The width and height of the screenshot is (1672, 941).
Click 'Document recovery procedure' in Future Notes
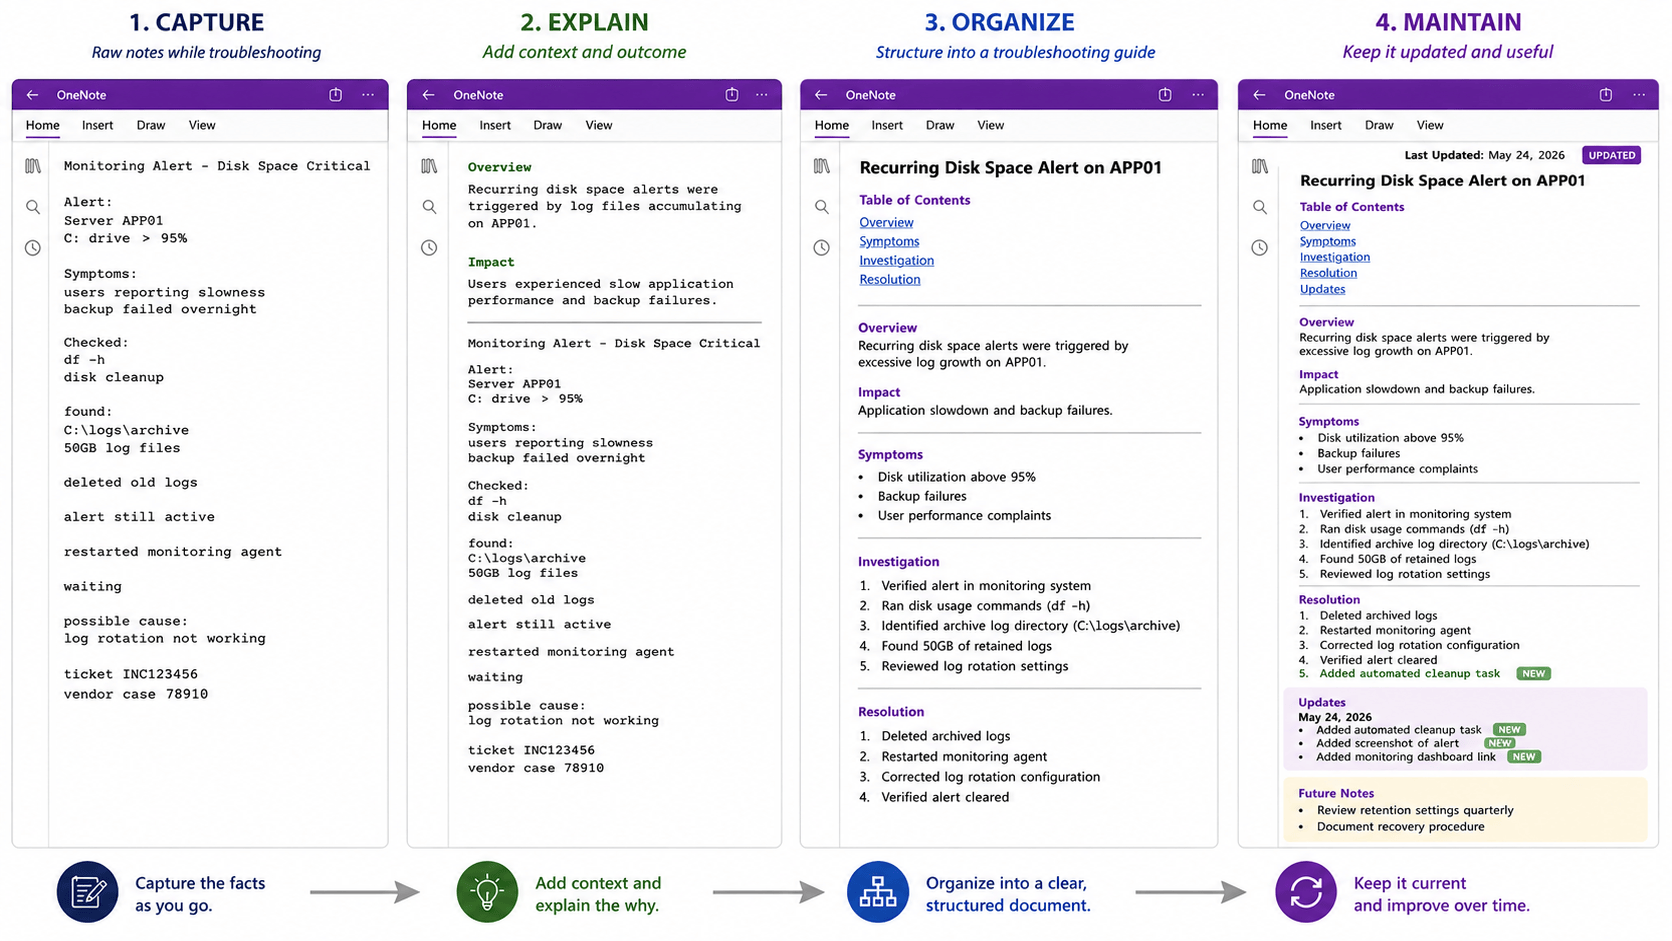point(1400,827)
